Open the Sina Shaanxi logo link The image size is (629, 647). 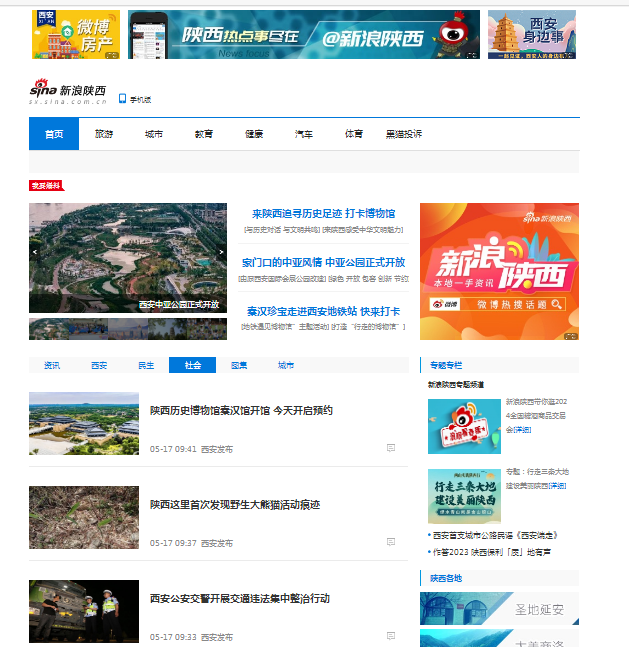[68, 91]
